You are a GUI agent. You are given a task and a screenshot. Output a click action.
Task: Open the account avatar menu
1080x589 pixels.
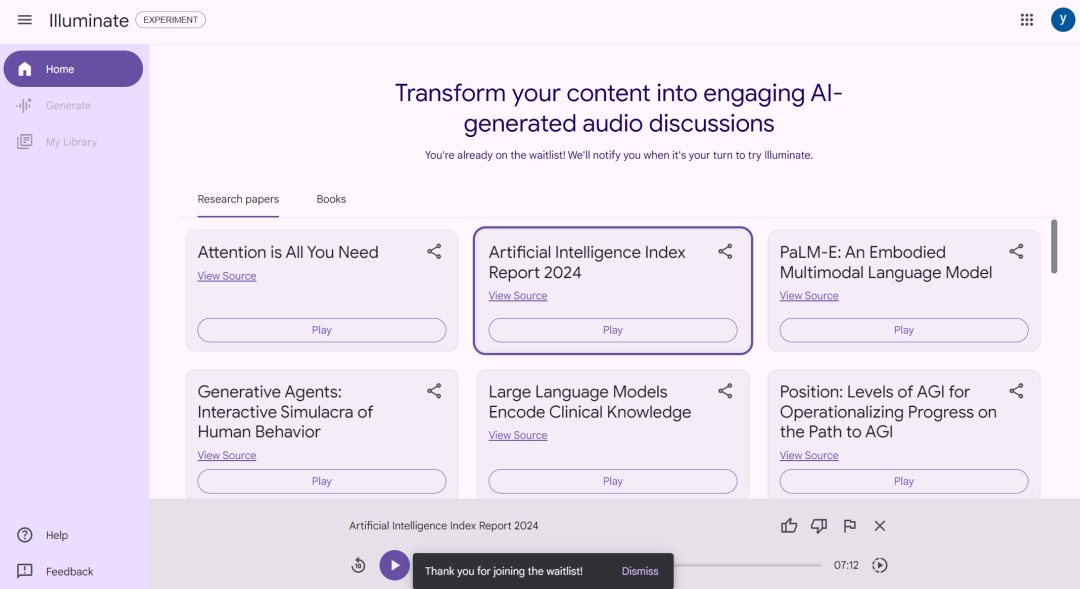[x=1063, y=20]
